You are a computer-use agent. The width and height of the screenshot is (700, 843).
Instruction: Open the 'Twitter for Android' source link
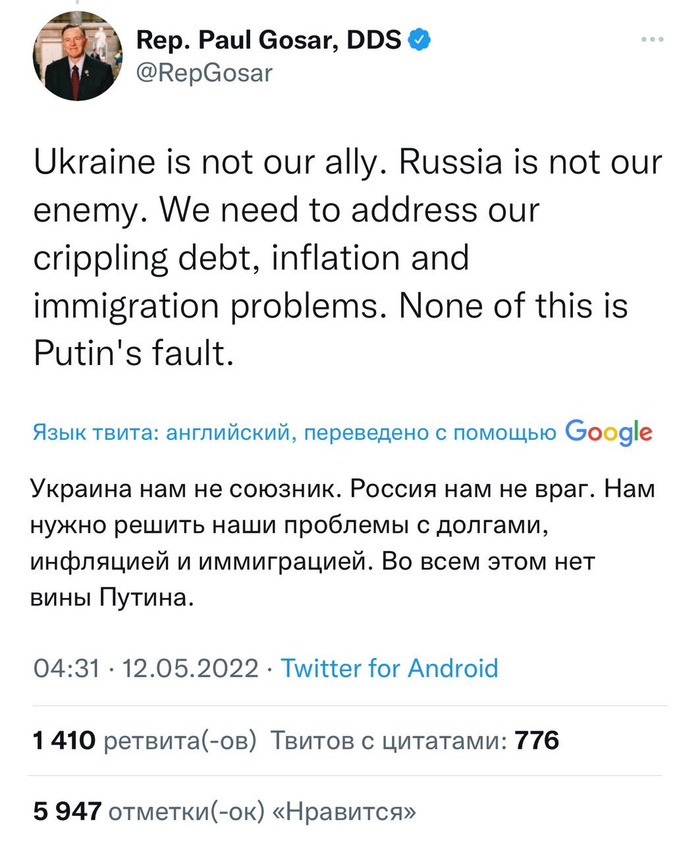pos(389,668)
